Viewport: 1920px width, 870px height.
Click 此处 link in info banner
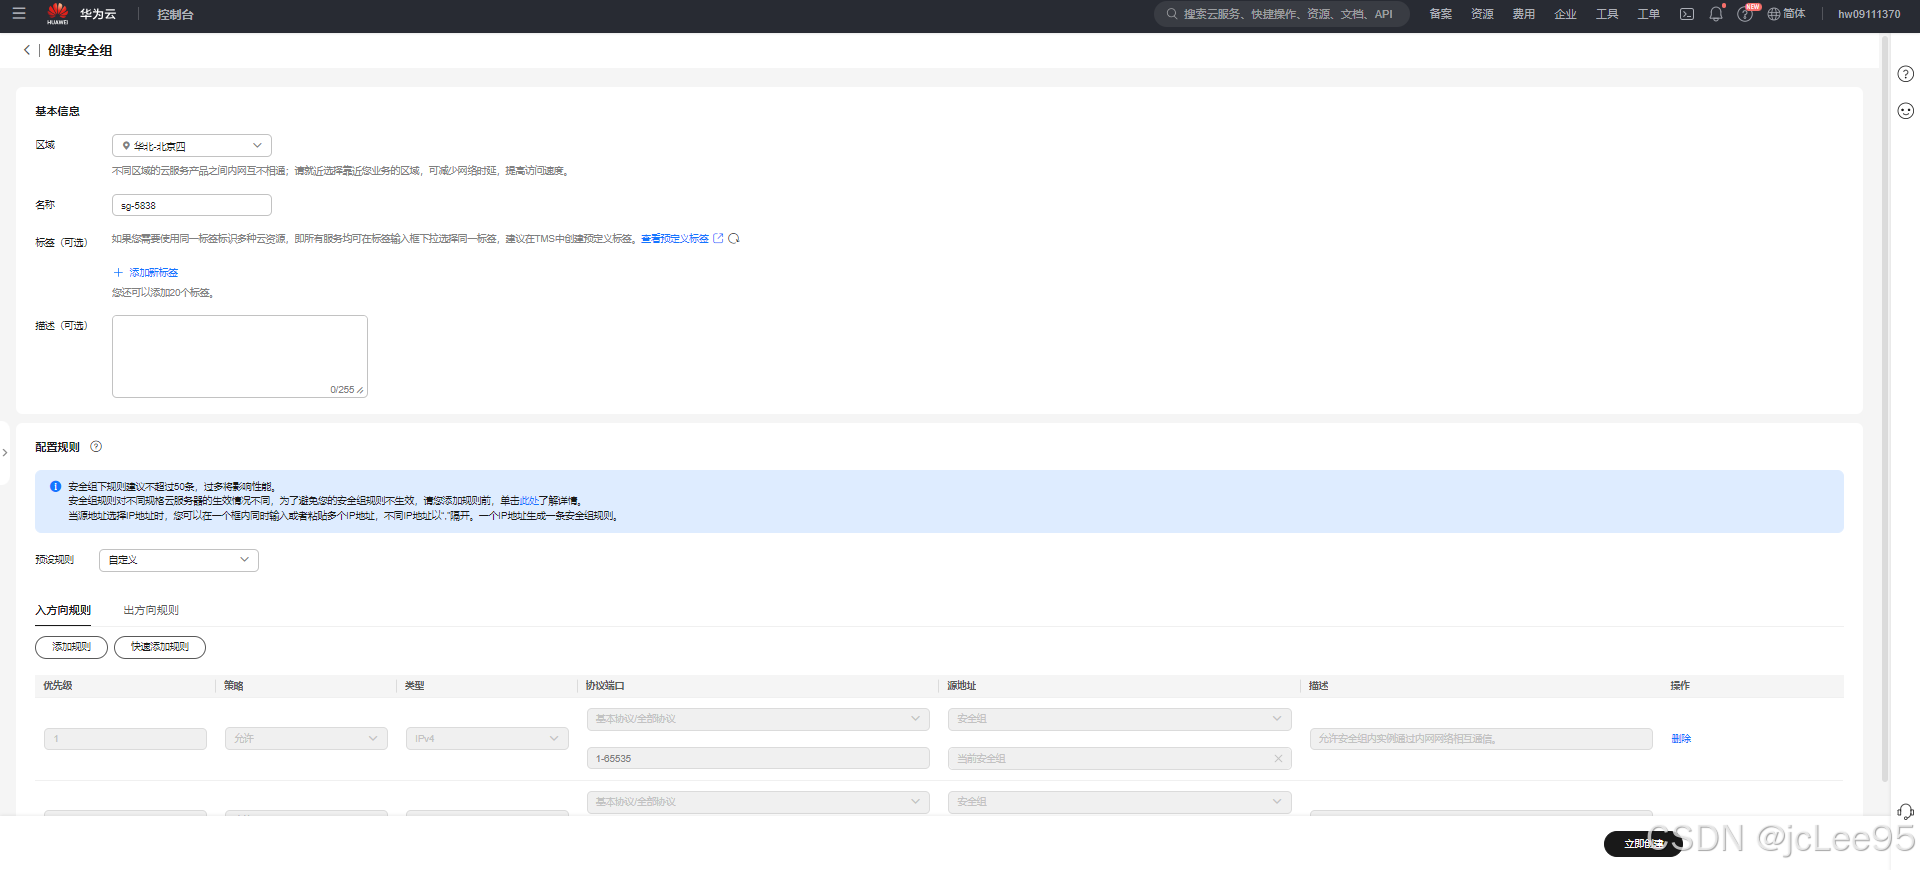pyautogui.click(x=529, y=501)
